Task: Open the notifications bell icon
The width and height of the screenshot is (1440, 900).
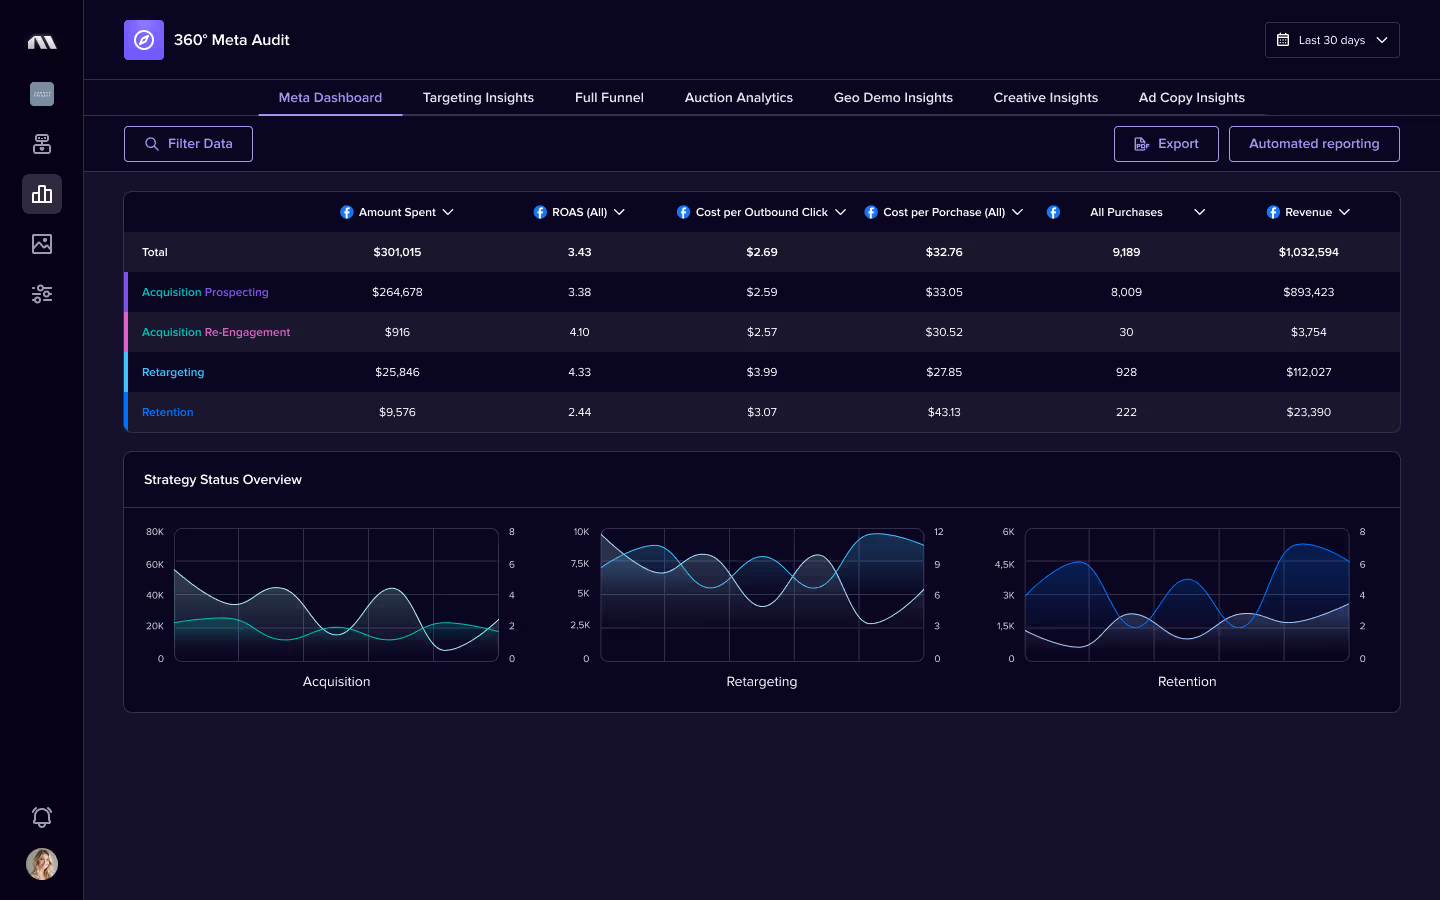Action: pyautogui.click(x=42, y=817)
